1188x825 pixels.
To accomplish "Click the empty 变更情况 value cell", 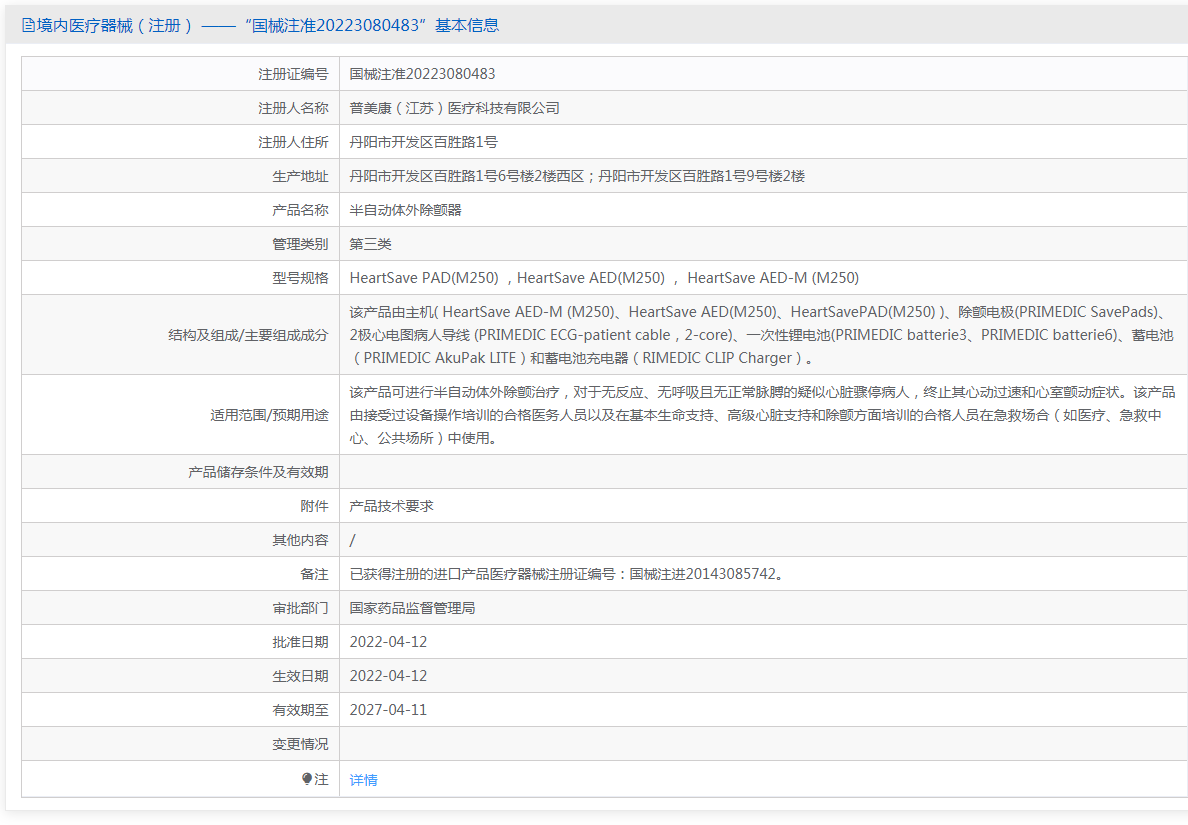I will pyautogui.click(x=760, y=744).
